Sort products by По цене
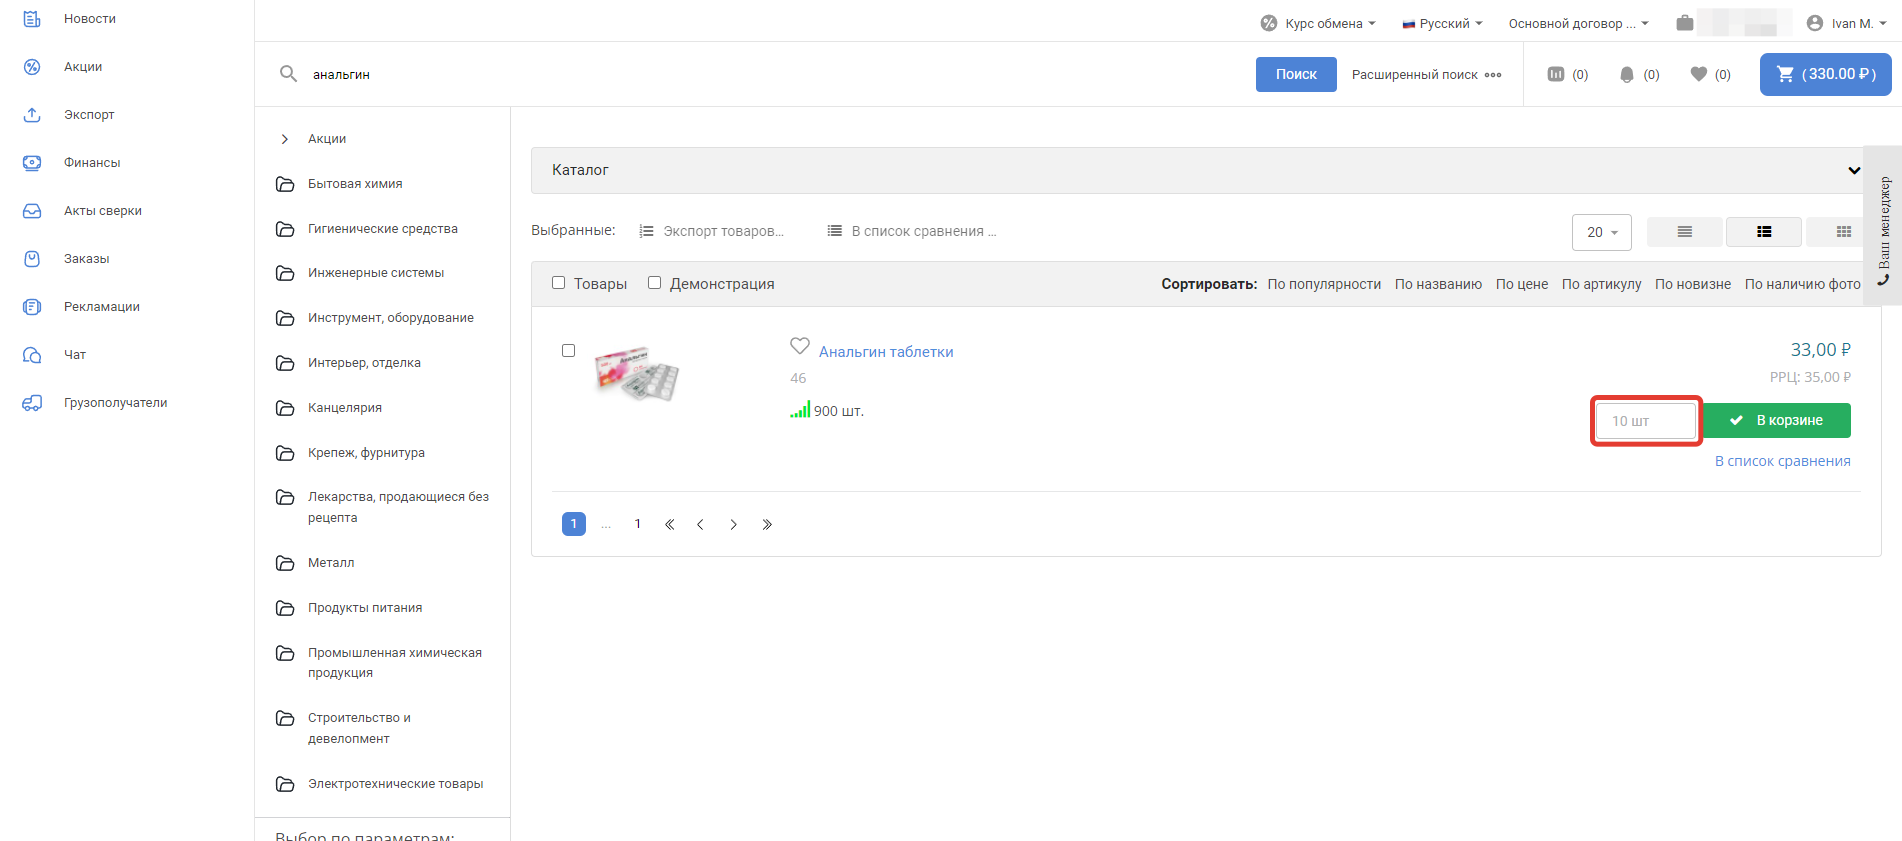The height and width of the screenshot is (841, 1902). point(1521,284)
